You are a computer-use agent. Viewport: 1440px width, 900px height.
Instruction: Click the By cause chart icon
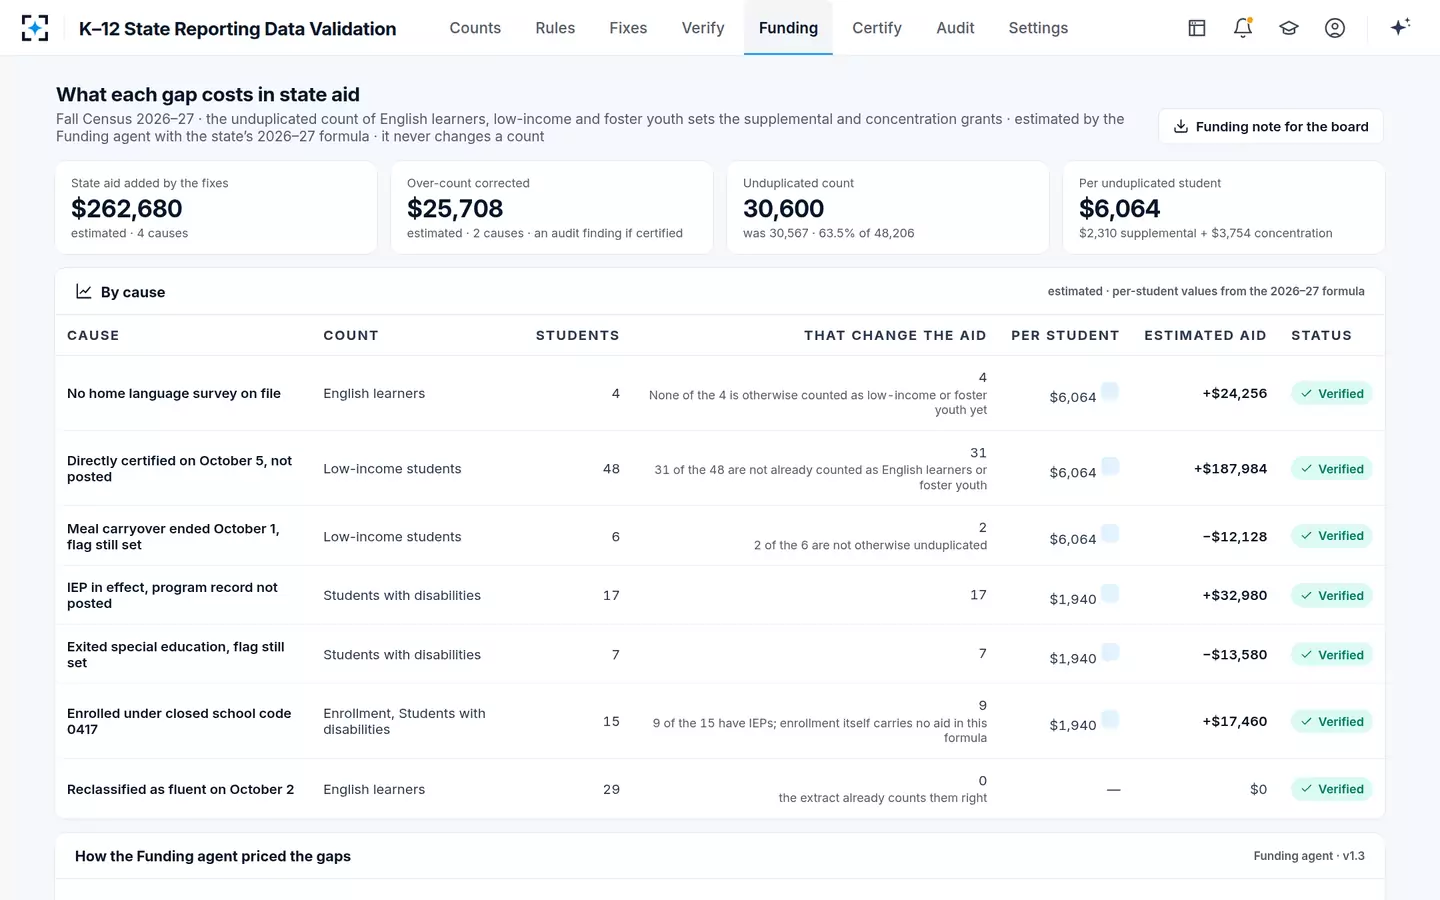tap(84, 291)
